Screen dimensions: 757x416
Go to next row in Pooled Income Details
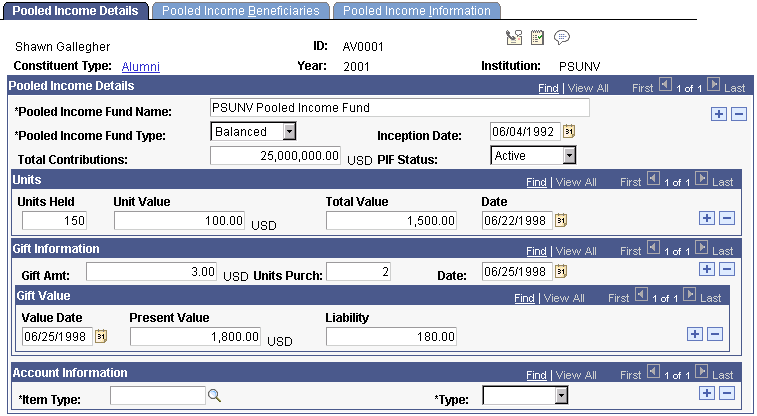point(714,85)
